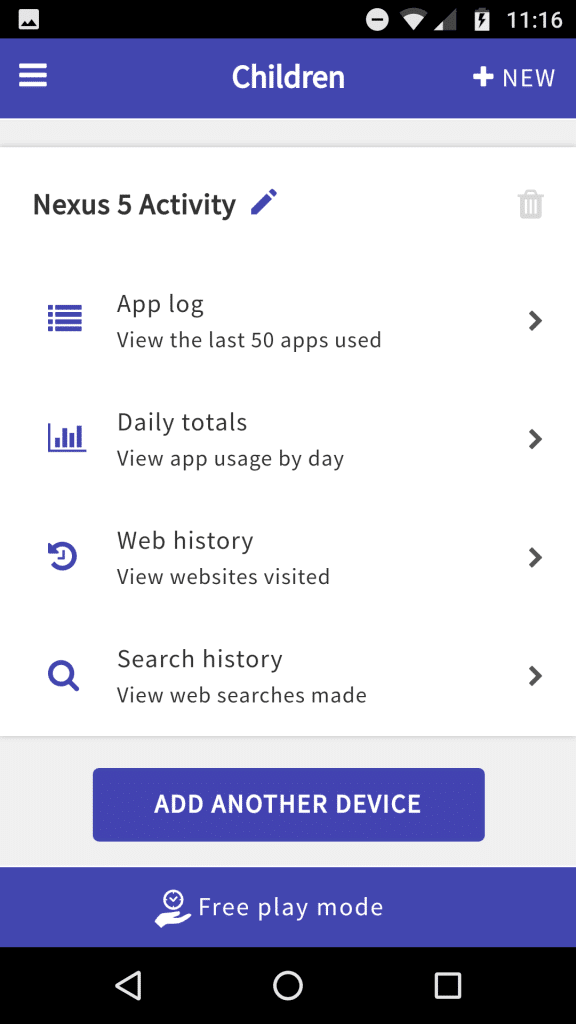Expand the Search history chevron
Screen dimensions: 576x1024
535,675
